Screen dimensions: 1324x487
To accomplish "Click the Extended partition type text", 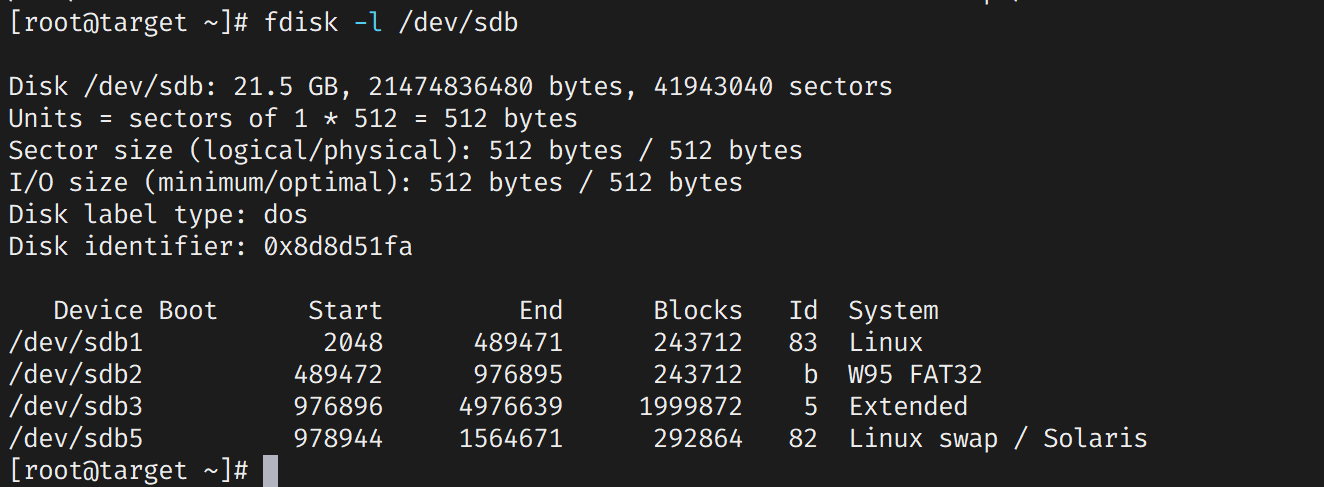I will click(x=908, y=407).
